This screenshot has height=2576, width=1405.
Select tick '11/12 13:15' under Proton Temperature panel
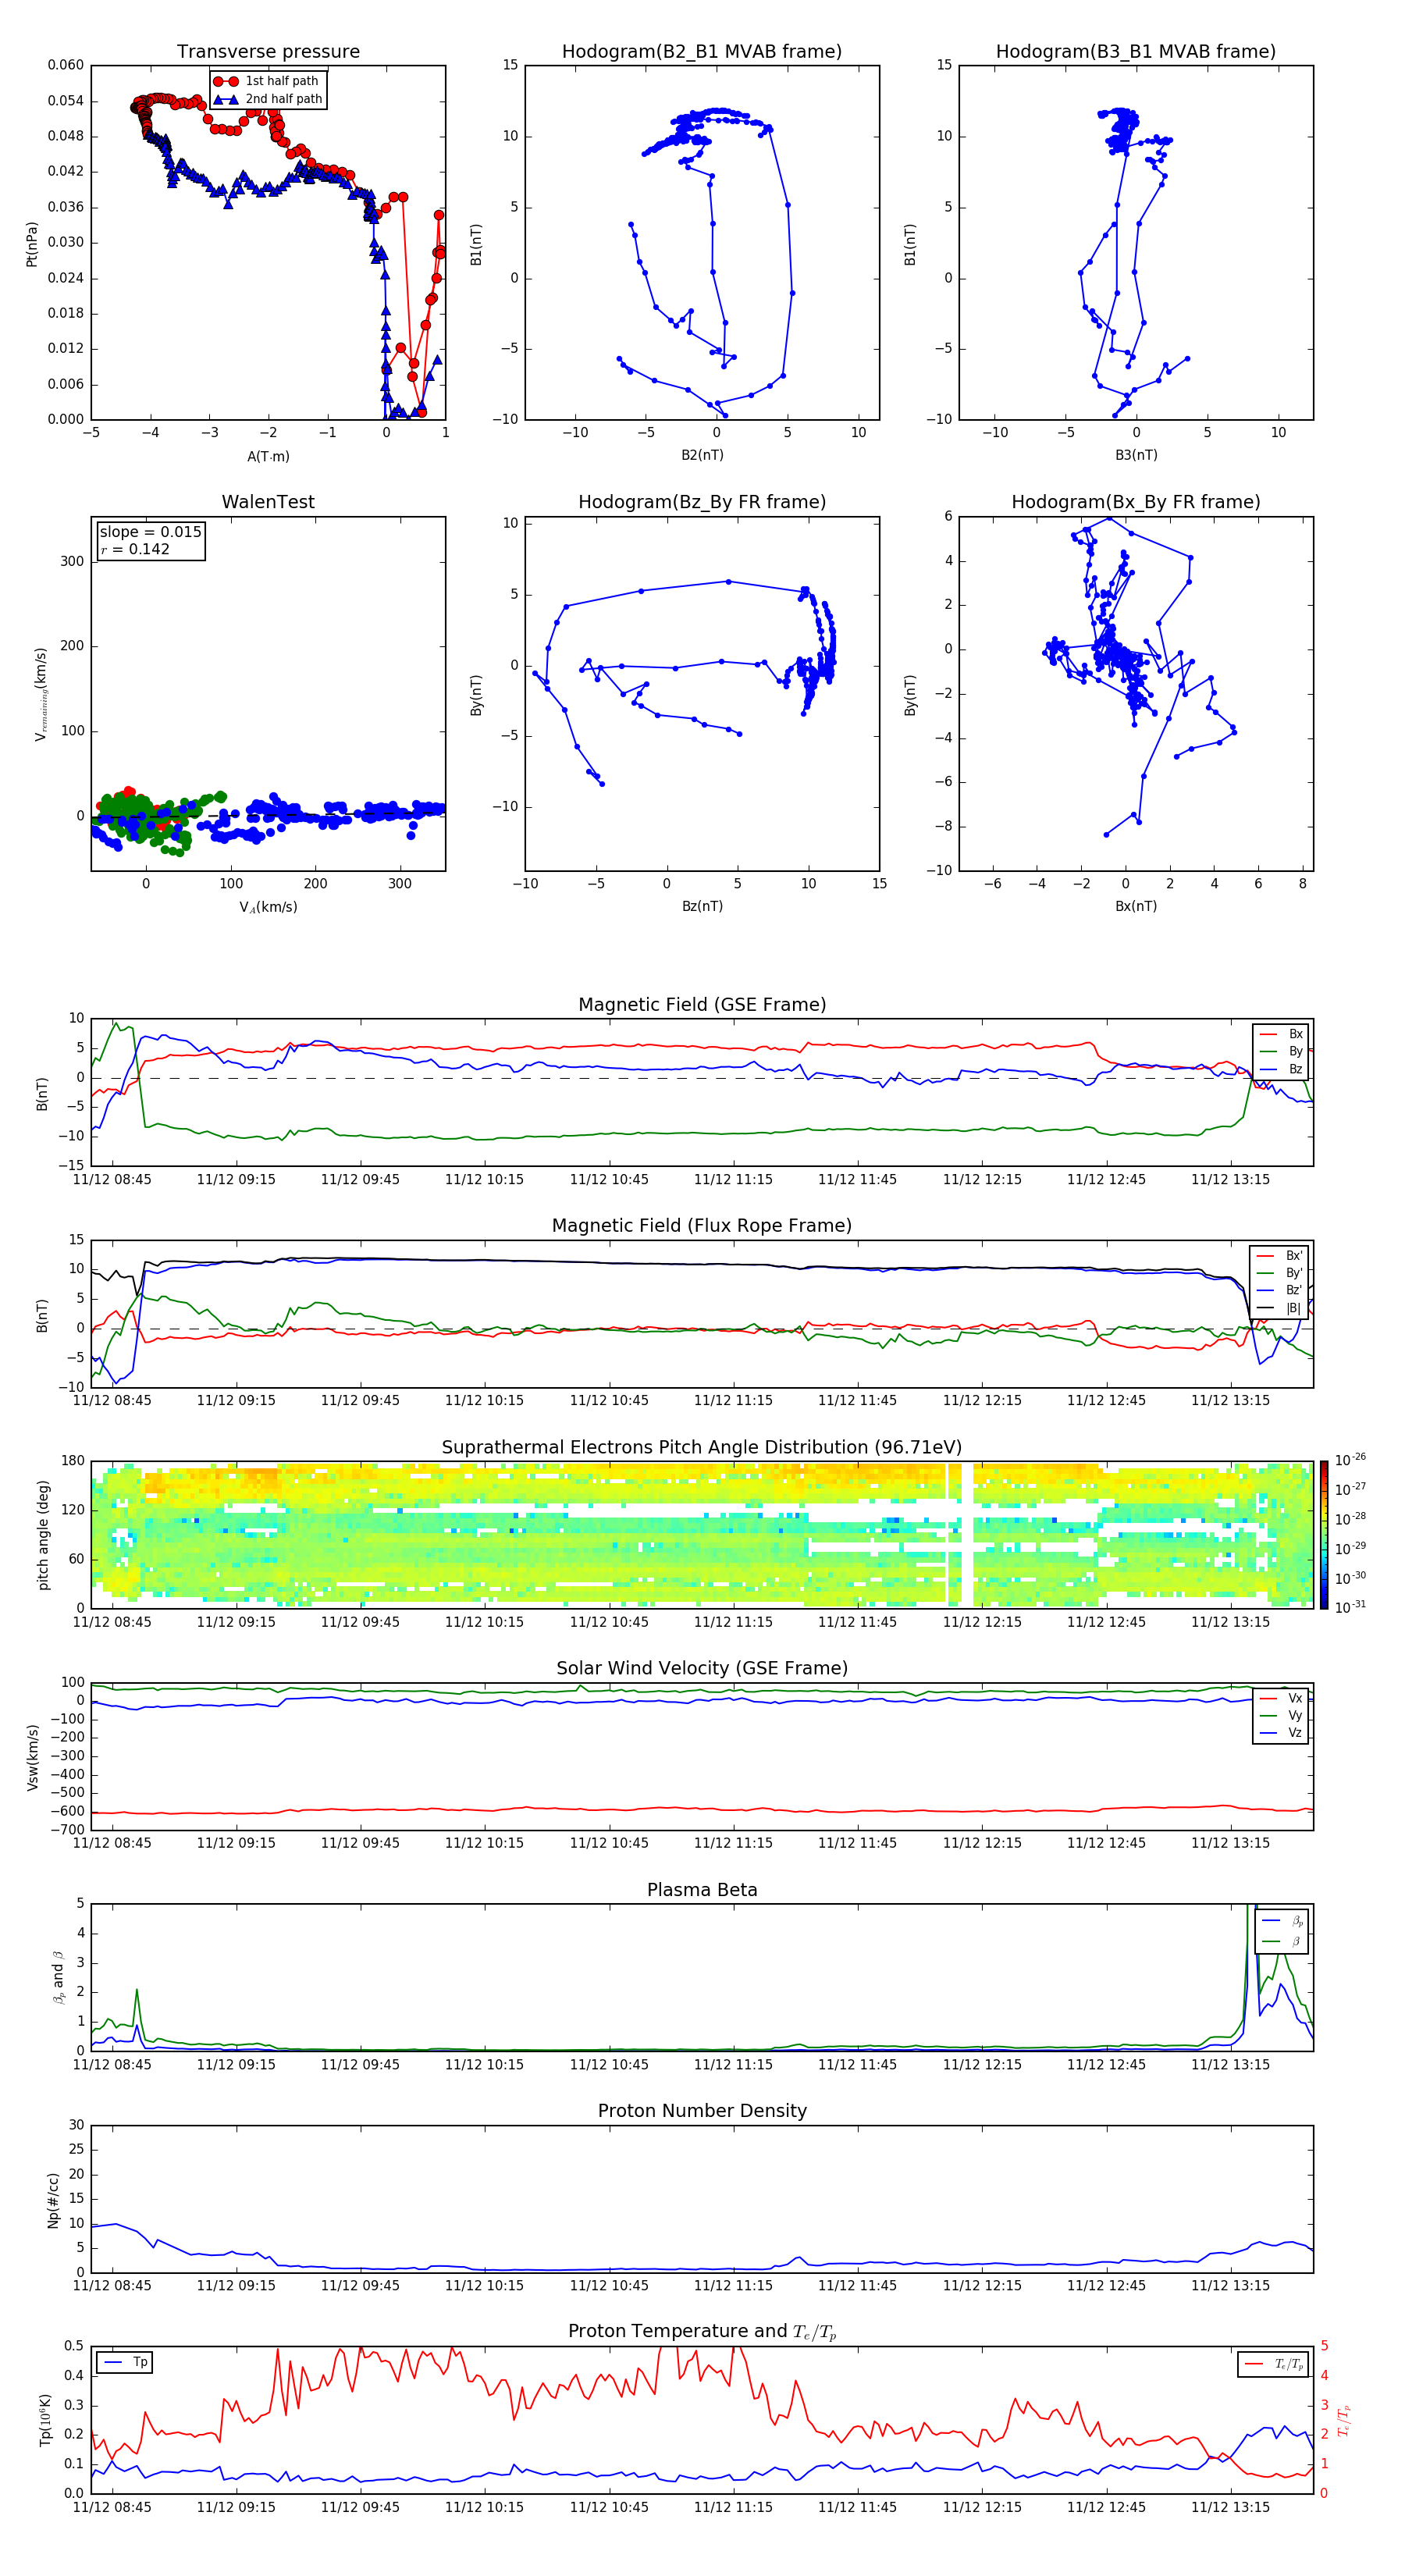pyautogui.click(x=1230, y=2508)
